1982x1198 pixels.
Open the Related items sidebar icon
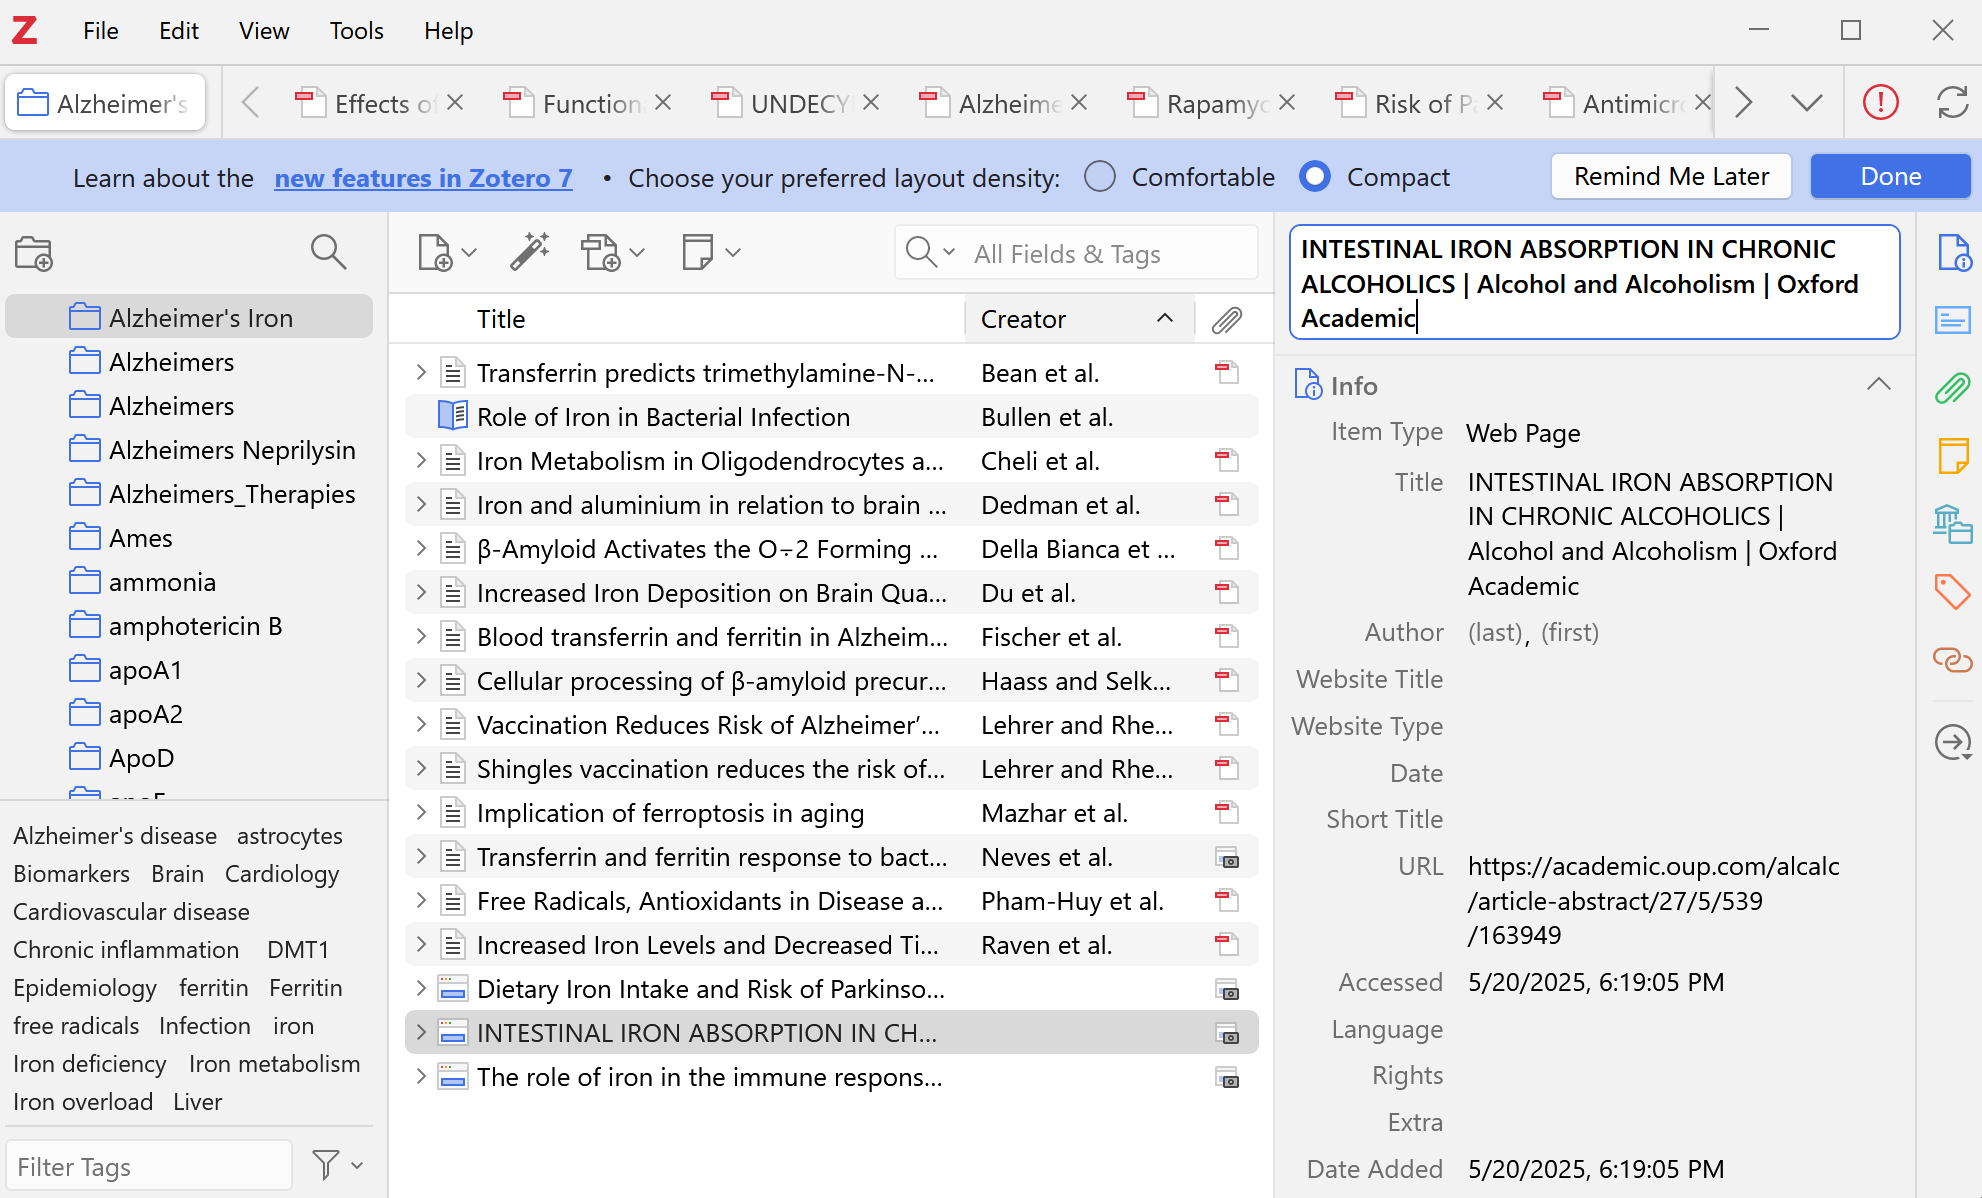coord(1952,659)
